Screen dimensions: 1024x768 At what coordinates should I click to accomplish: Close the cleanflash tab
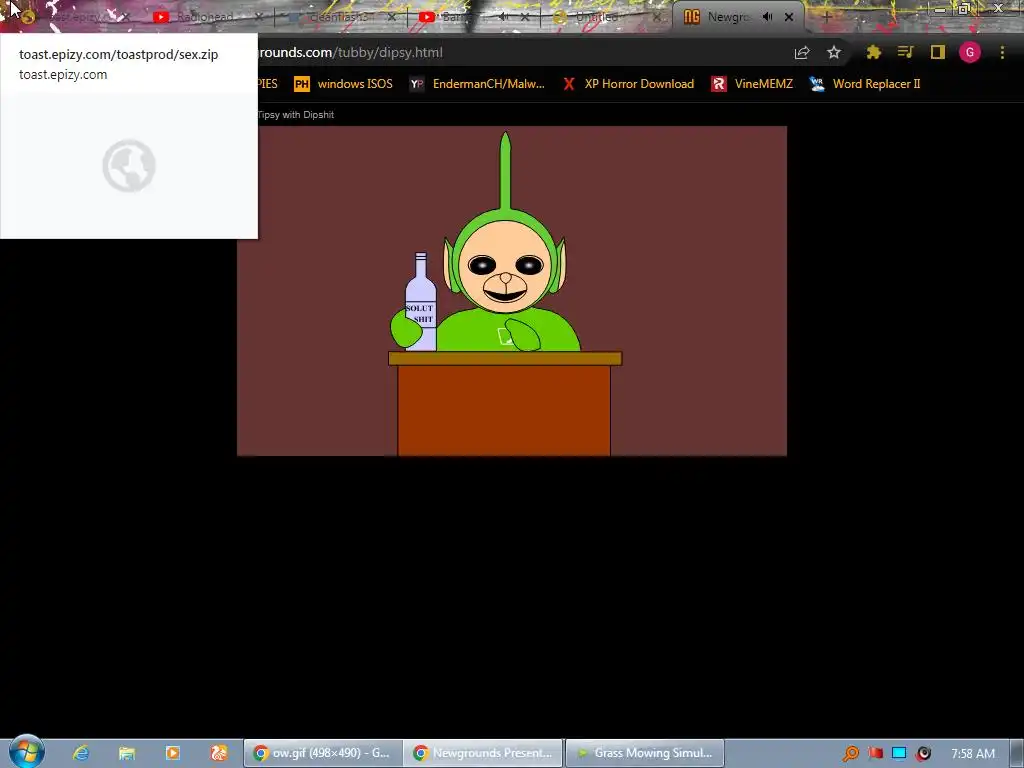pos(392,17)
